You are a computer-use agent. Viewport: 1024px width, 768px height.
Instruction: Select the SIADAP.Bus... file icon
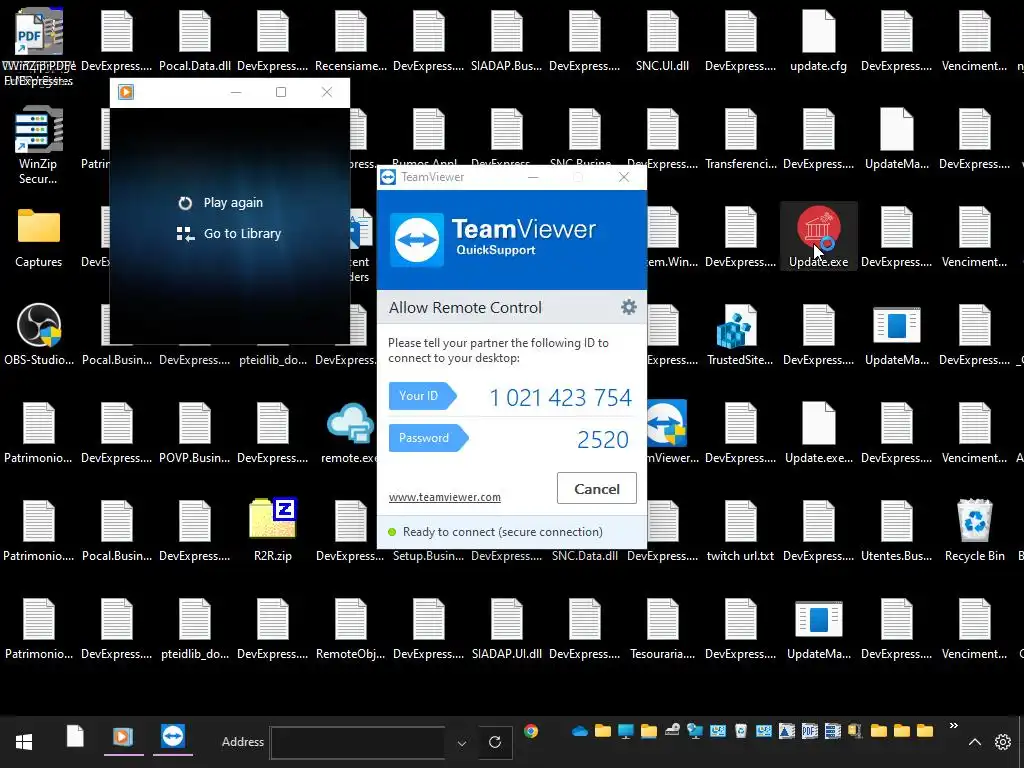(507, 40)
